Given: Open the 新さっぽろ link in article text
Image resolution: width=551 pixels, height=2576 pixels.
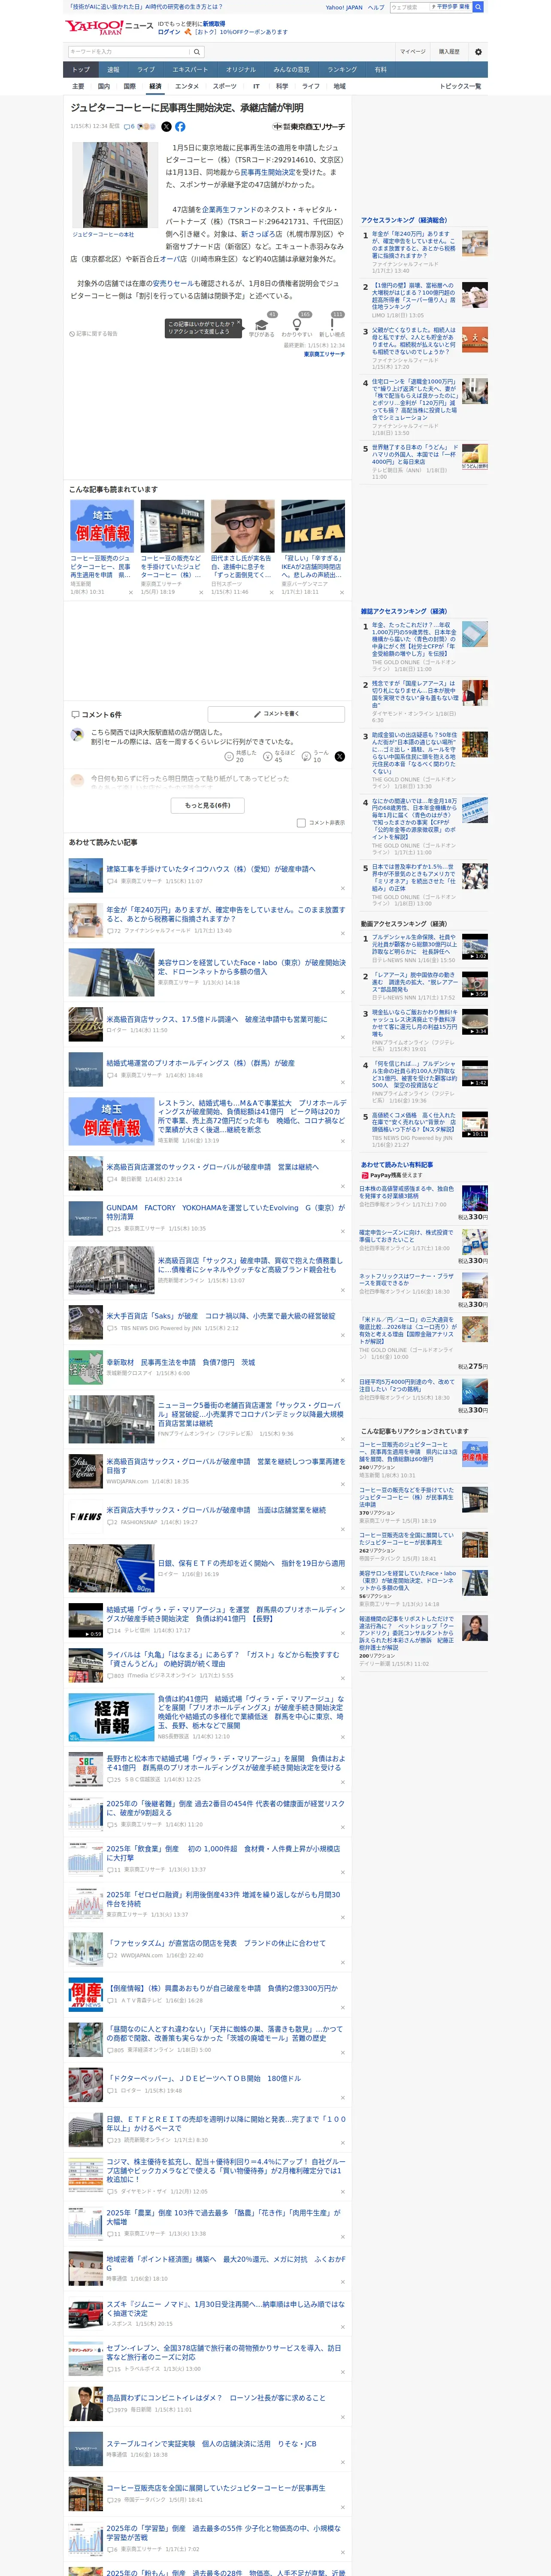Looking at the screenshot, I should [258, 234].
